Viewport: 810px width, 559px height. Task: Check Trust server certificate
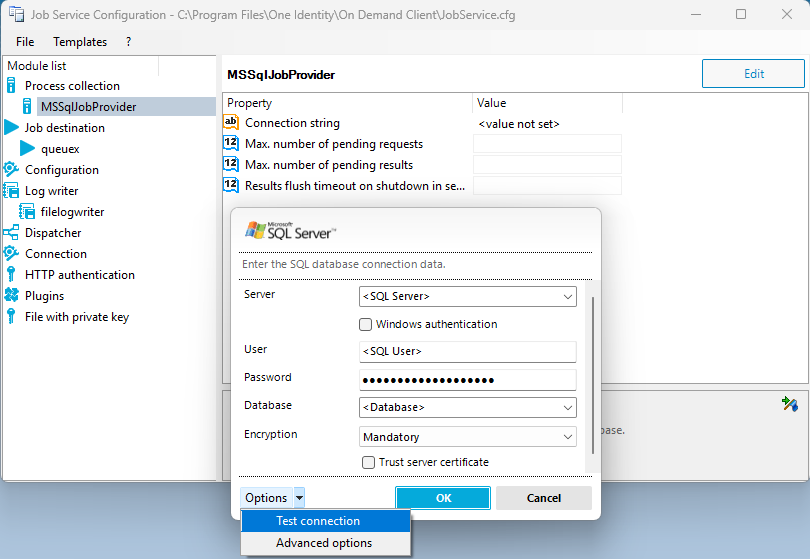click(368, 462)
